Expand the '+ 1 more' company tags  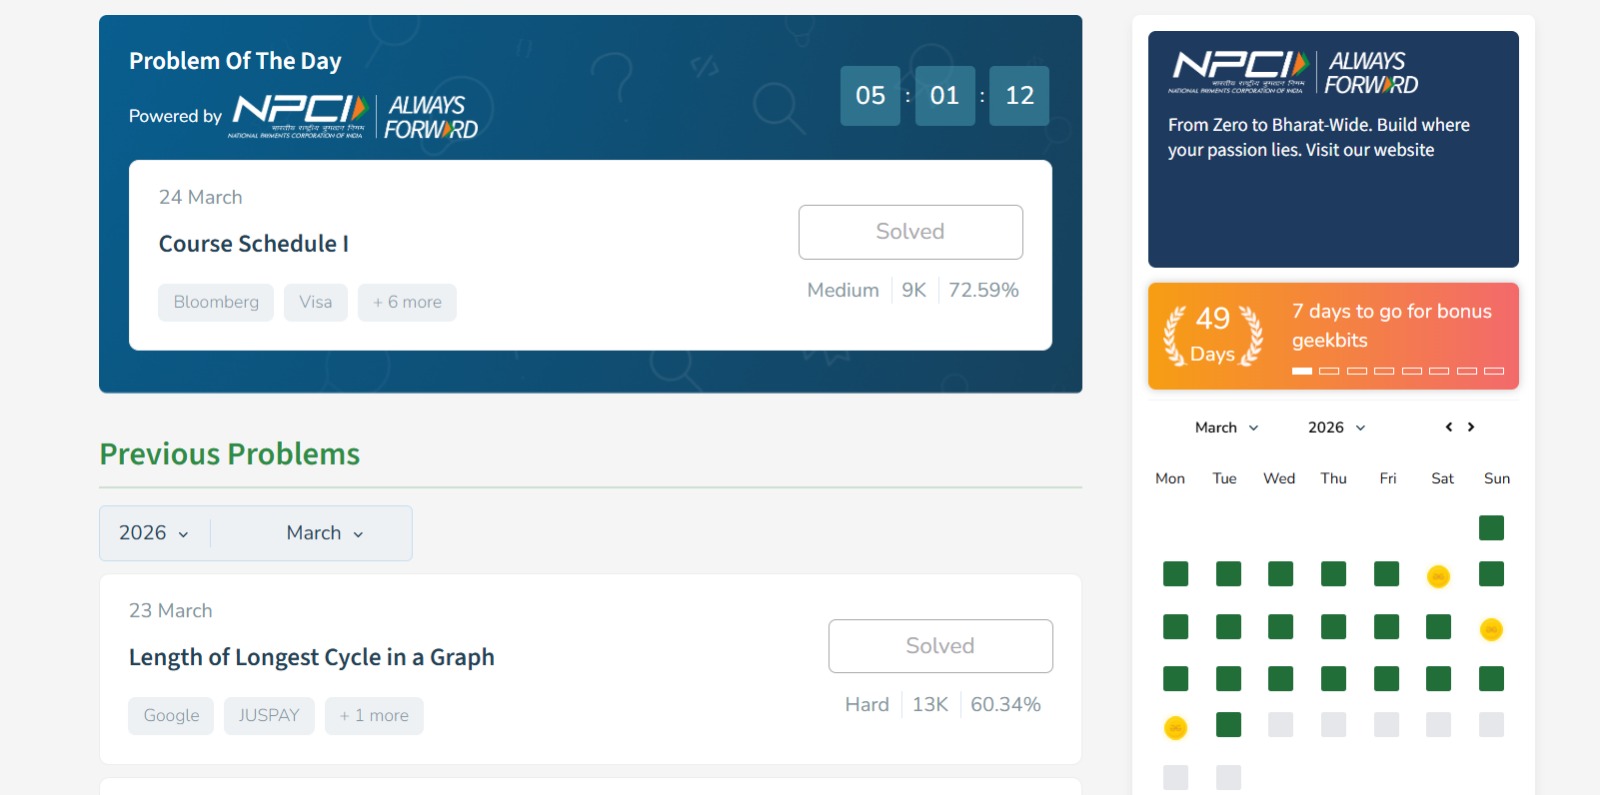374,716
